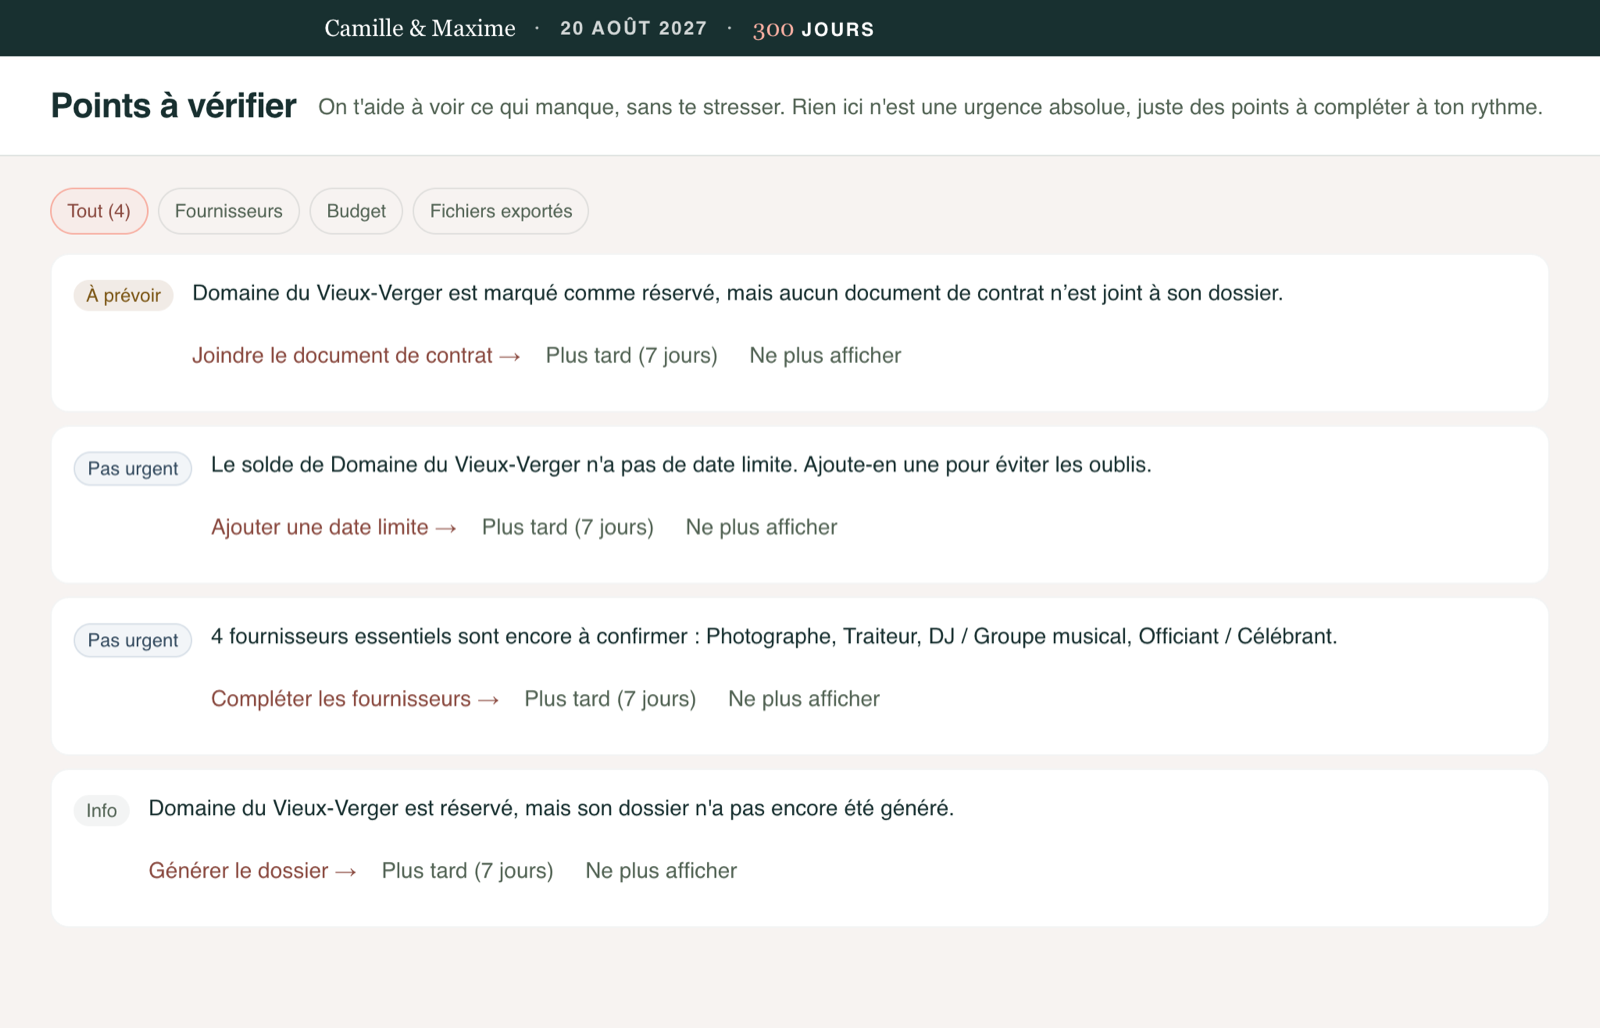Select Ne plus afficher on dossier card
Viewport: 1600px width, 1028px height.
click(661, 871)
